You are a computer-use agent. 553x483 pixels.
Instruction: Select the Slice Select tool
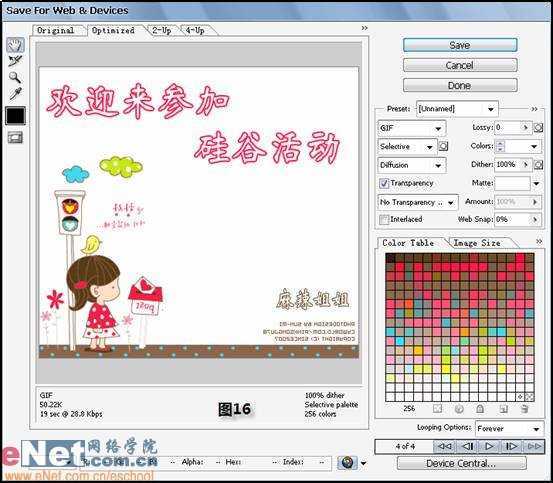[15, 61]
